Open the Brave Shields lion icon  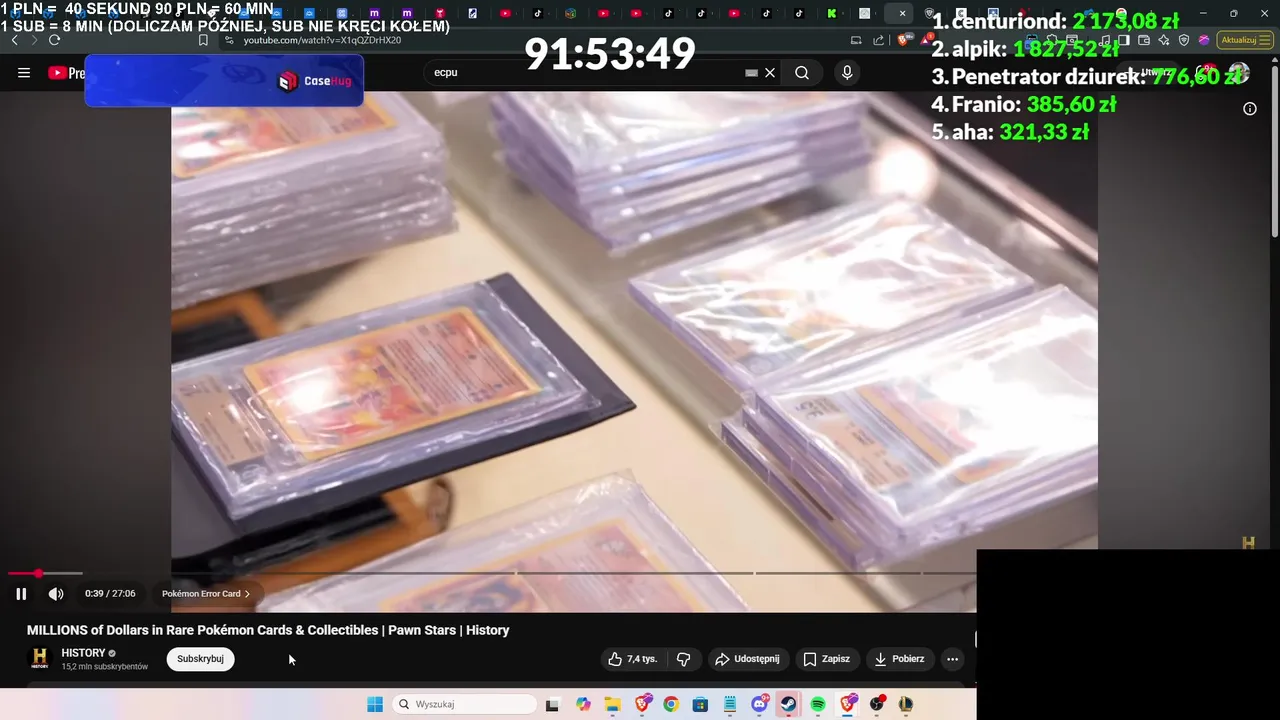903,40
